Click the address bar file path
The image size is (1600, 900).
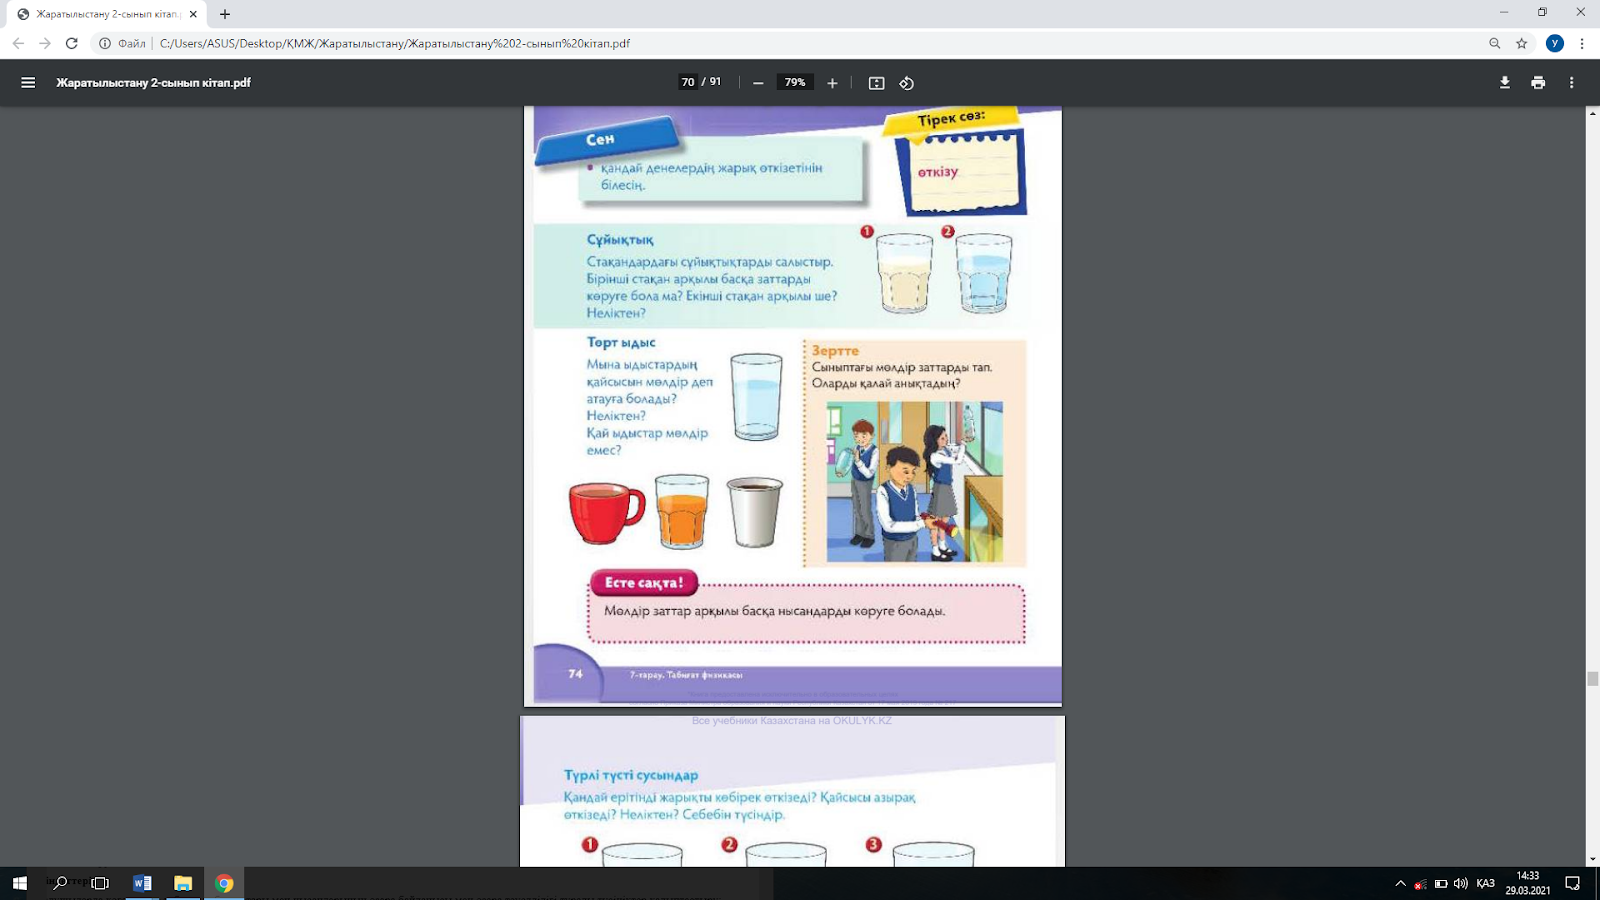pos(395,43)
